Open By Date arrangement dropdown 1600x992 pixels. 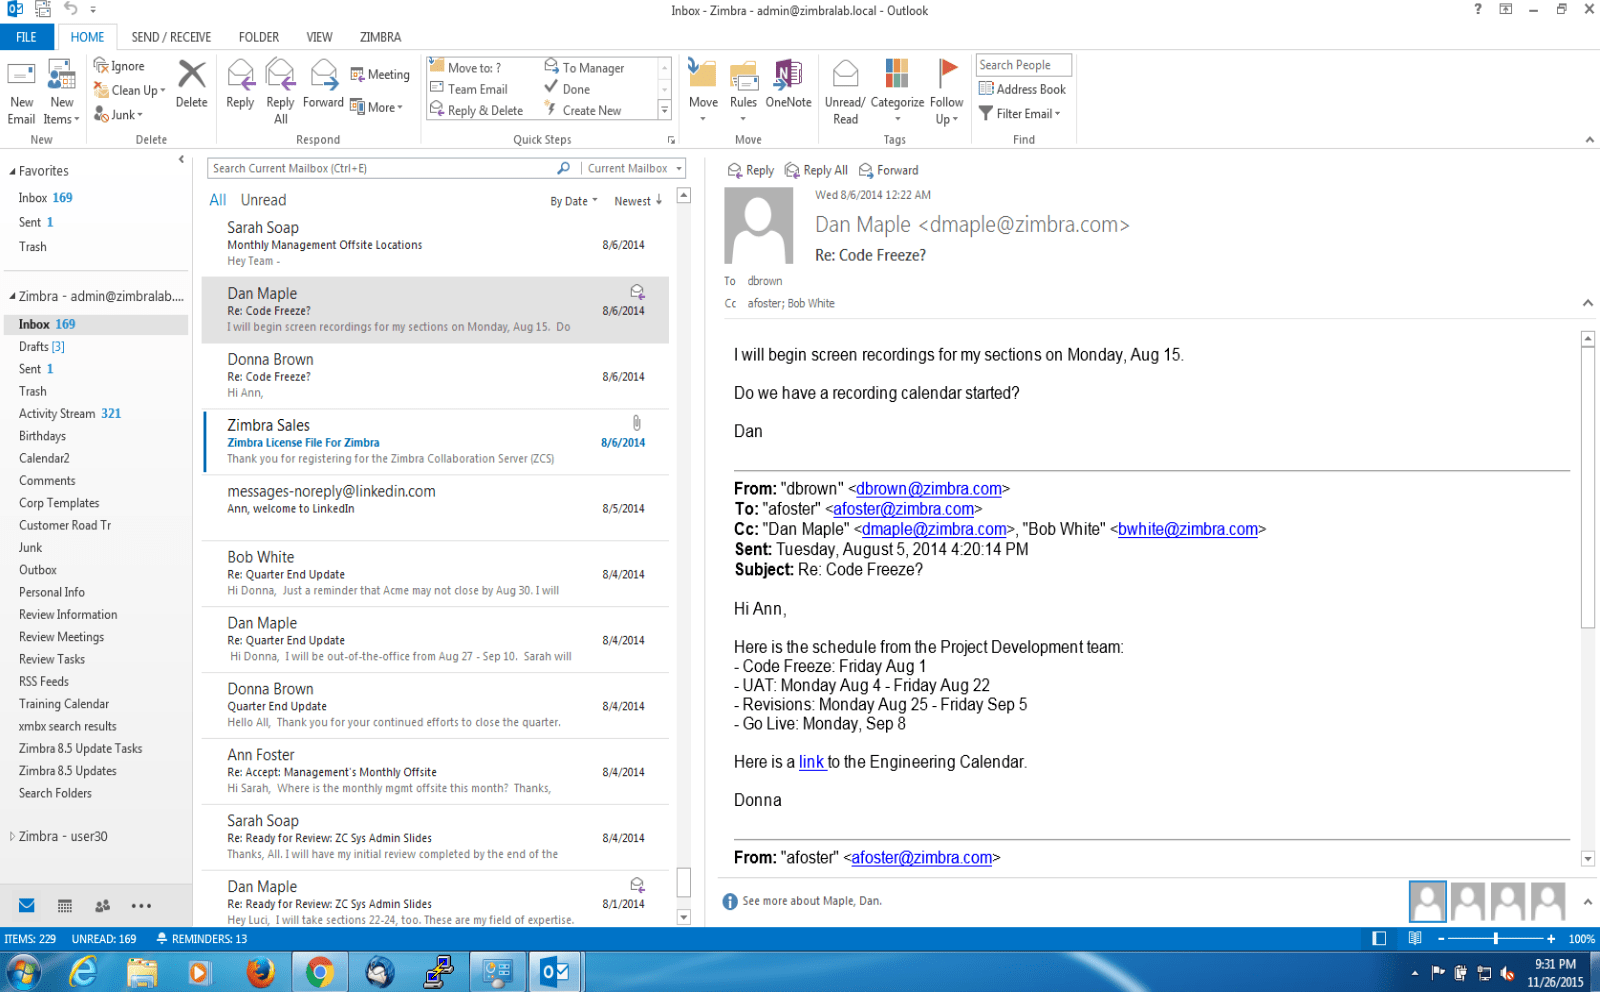(574, 201)
